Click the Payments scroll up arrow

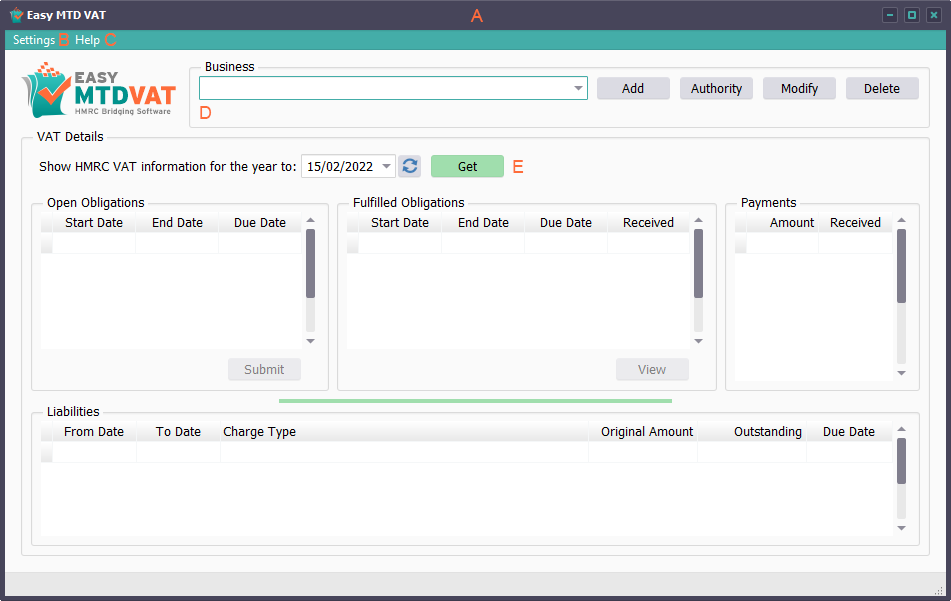click(901, 220)
